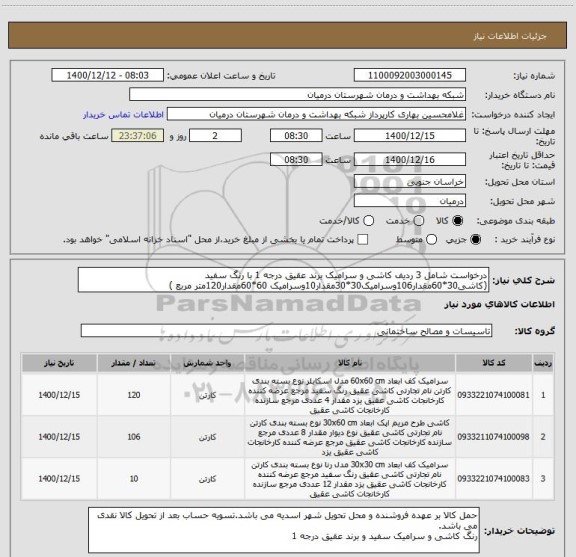Click the تاریخ نیاز column header
This screenshot has height=557, width=576.
[x=59, y=363]
